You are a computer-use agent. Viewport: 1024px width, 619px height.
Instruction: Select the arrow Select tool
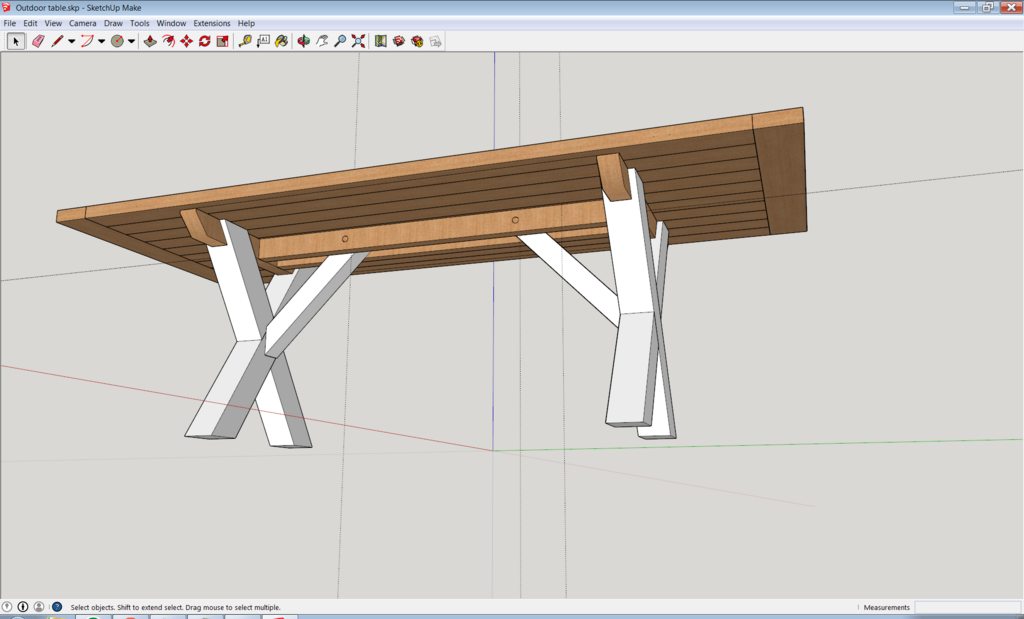pyautogui.click(x=16, y=41)
